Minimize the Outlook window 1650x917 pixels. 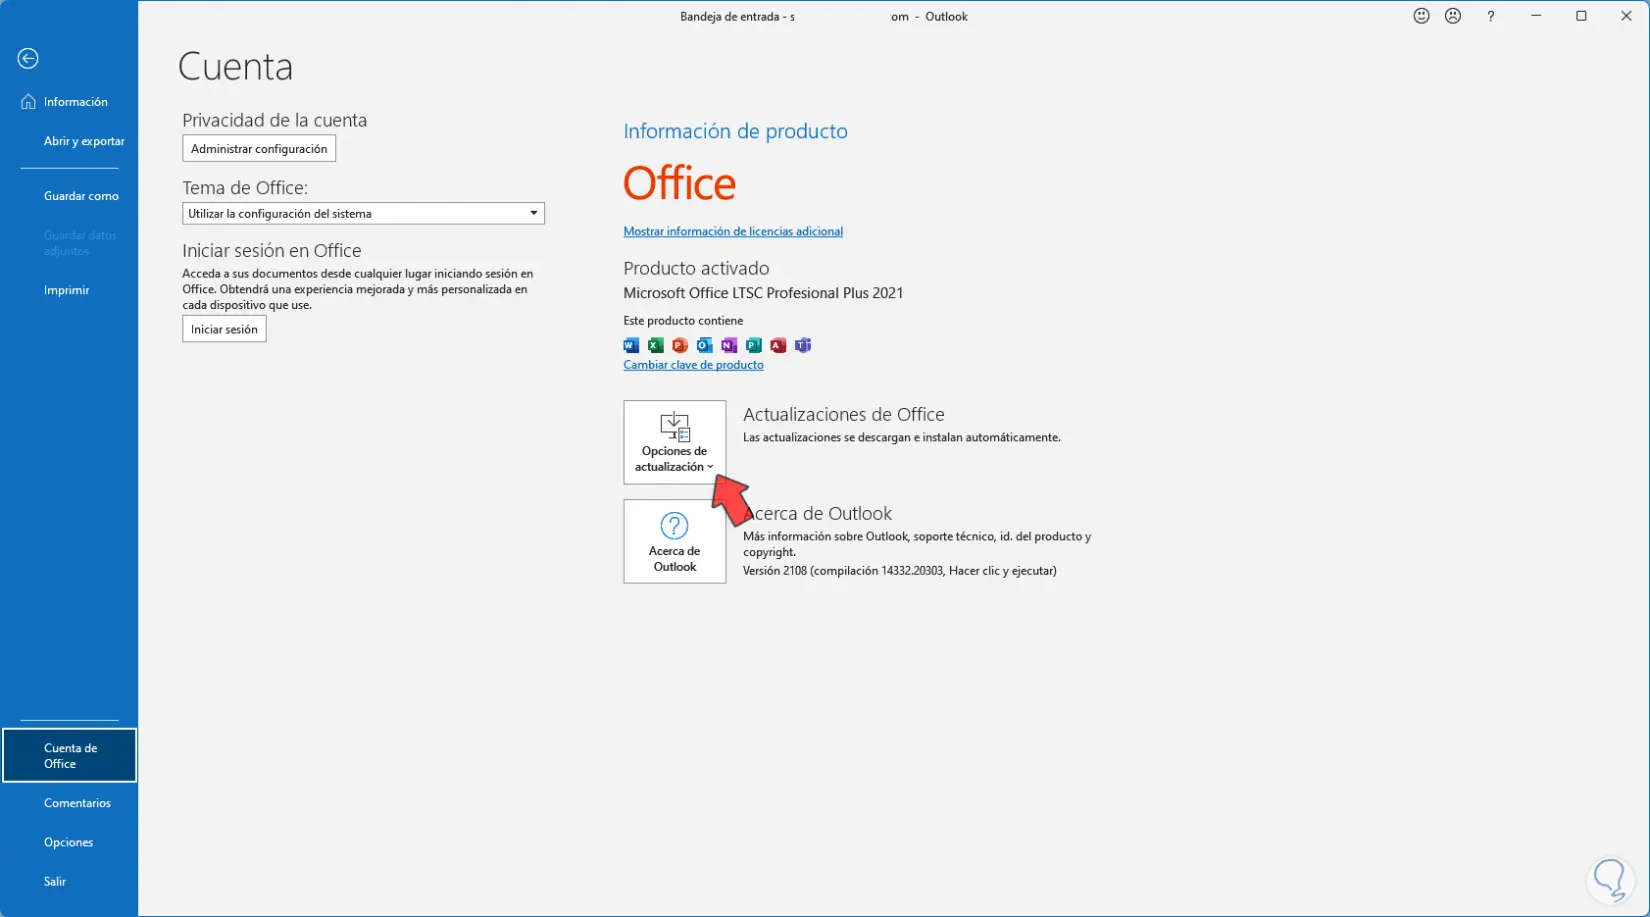pyautogui.click(x=1536, y=16)
